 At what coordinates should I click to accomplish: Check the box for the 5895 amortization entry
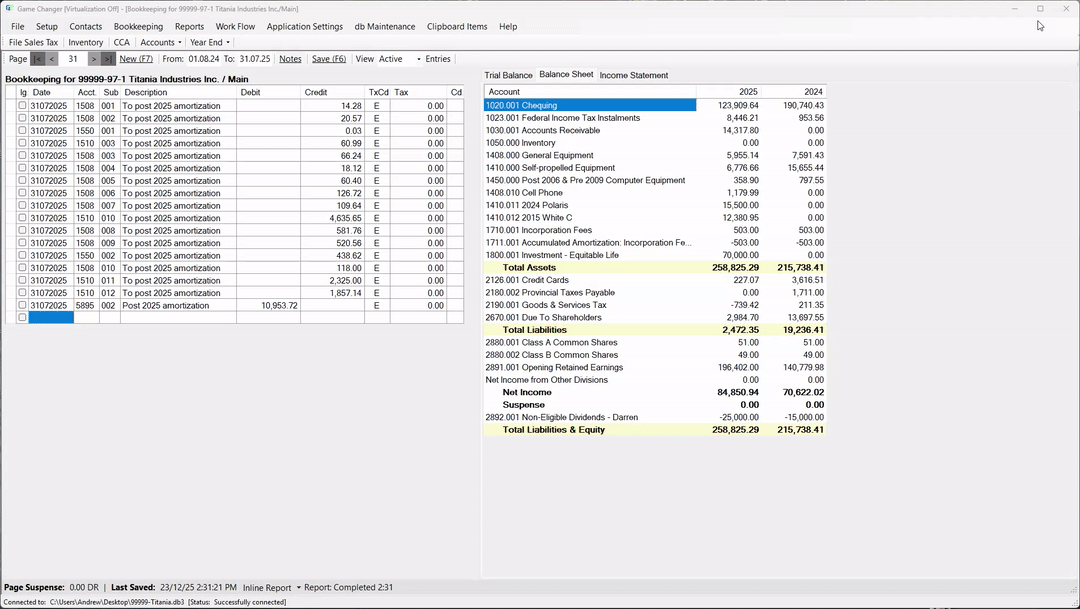pyautogui.click(x=22, y=305)
